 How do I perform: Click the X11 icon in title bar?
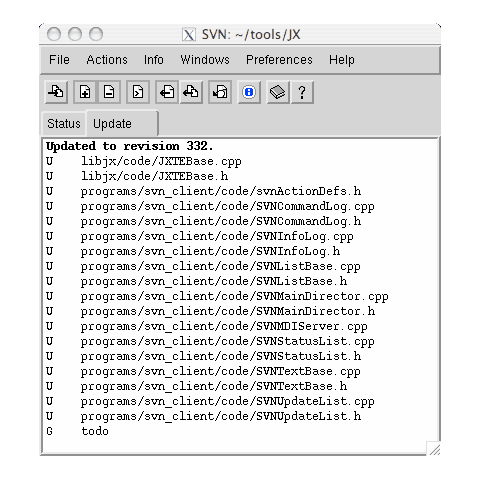pyautogui.click(x=189, y=34)
